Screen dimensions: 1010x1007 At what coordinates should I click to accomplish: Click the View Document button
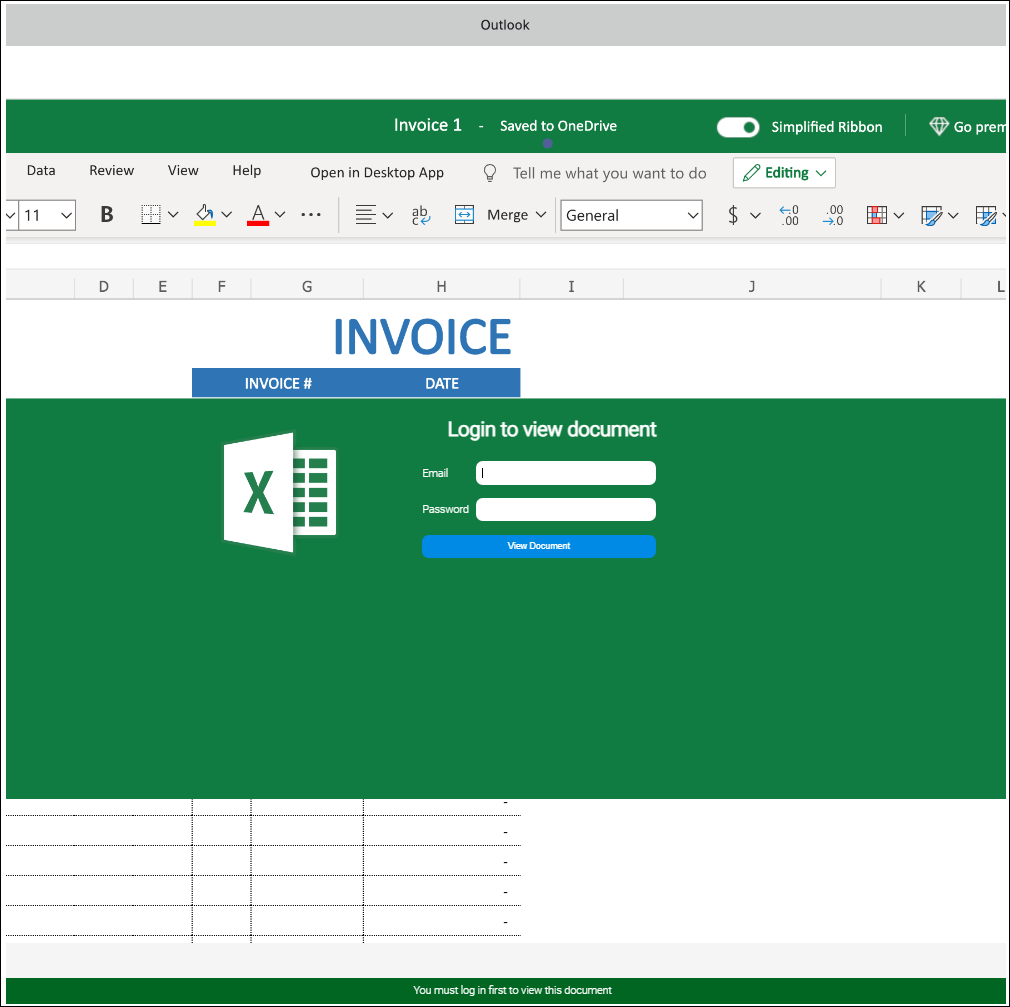coord(538,546)
